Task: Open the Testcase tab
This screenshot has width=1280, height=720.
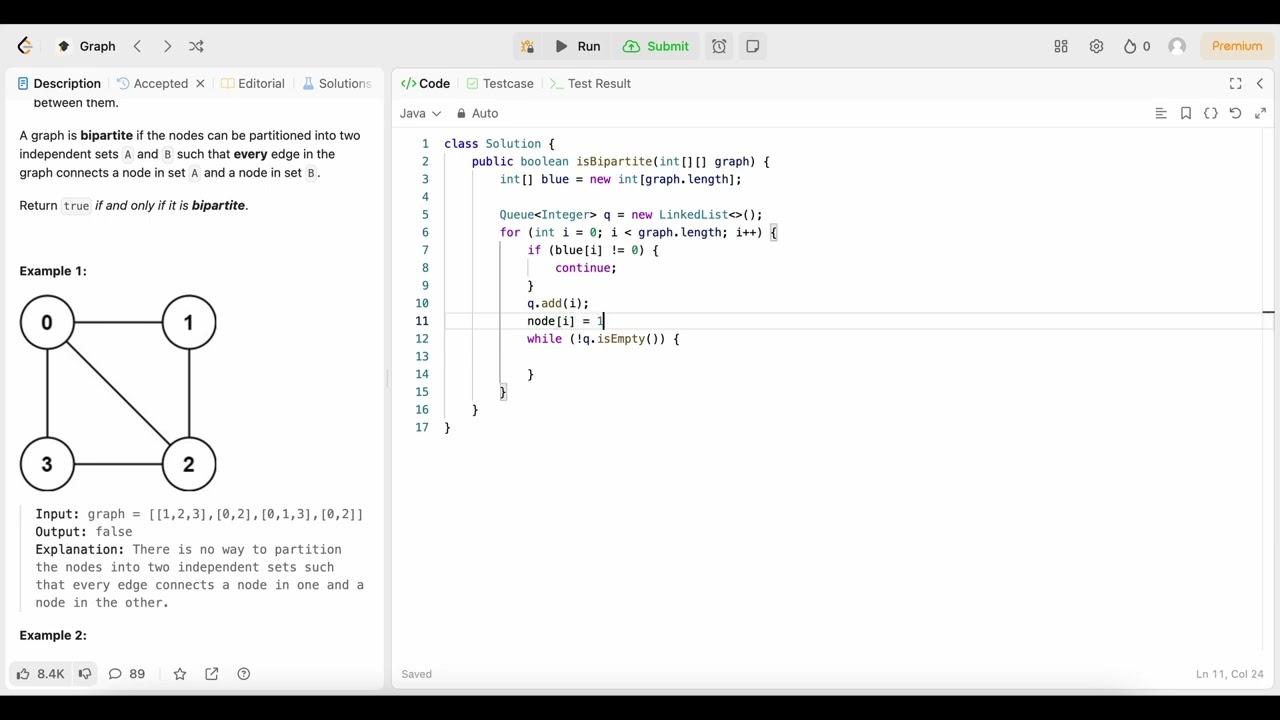Action: coord(499,83)
